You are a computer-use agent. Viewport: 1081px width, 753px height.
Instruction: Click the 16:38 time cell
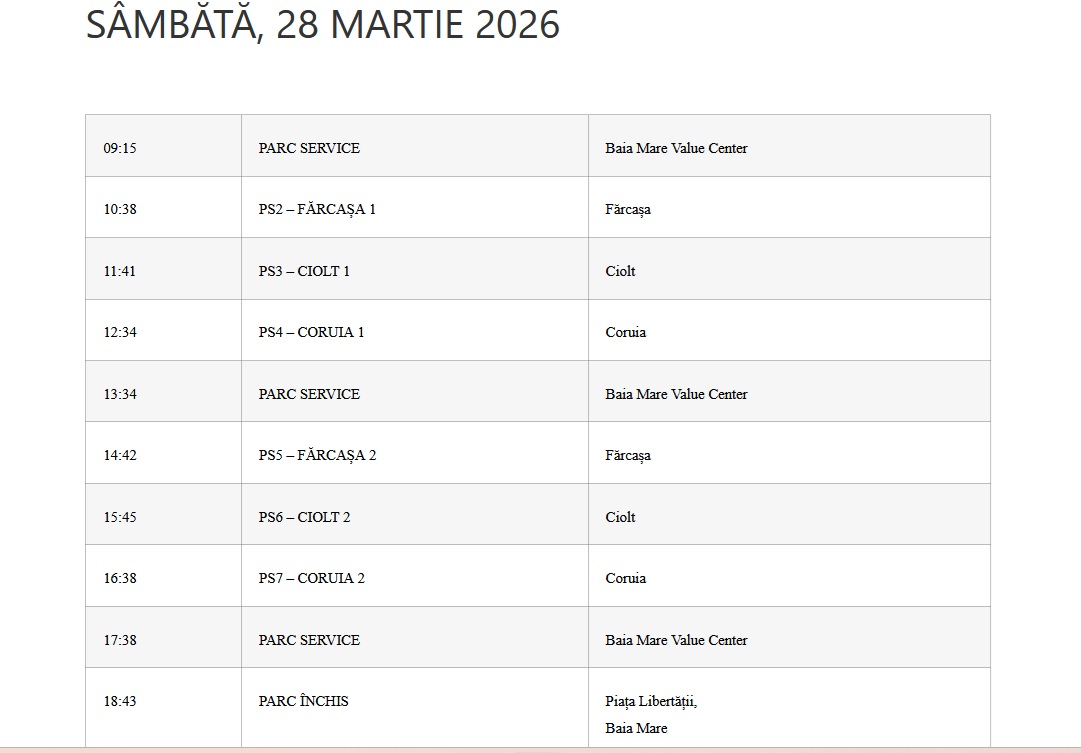(x=120, y=578)
